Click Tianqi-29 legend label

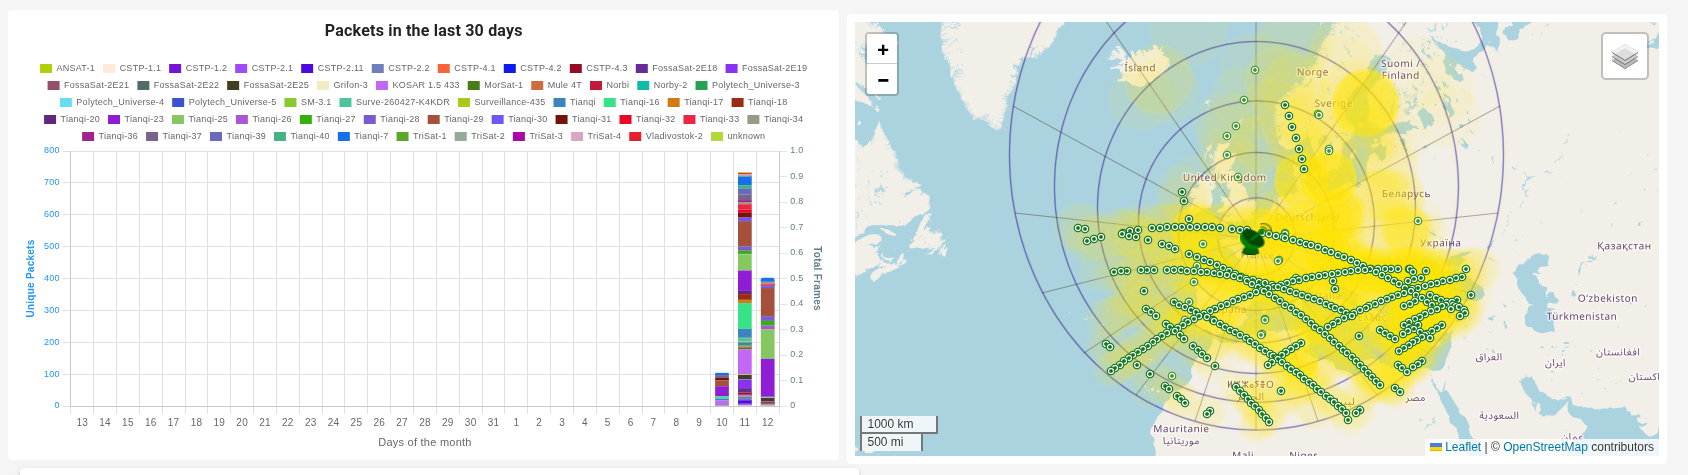(464, 119)
